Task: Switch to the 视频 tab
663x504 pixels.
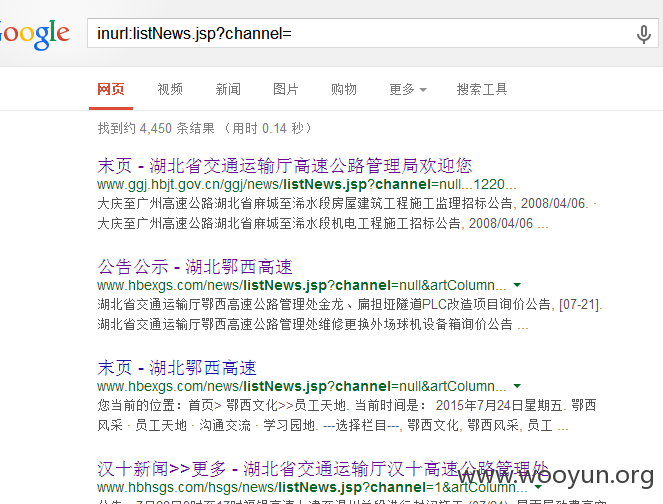Action: [170, 89]
